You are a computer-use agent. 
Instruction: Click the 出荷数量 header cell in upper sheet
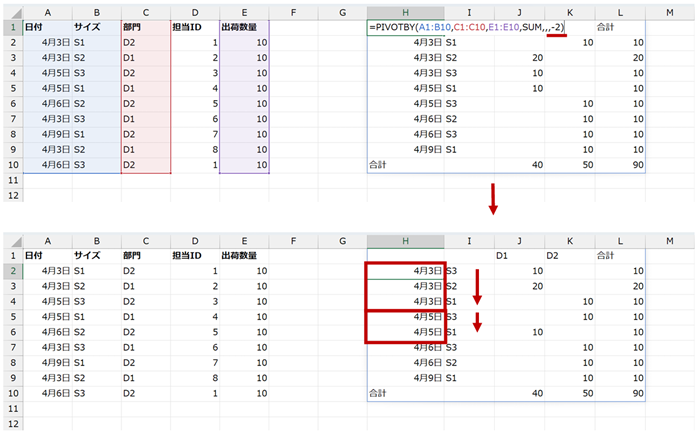244,27
